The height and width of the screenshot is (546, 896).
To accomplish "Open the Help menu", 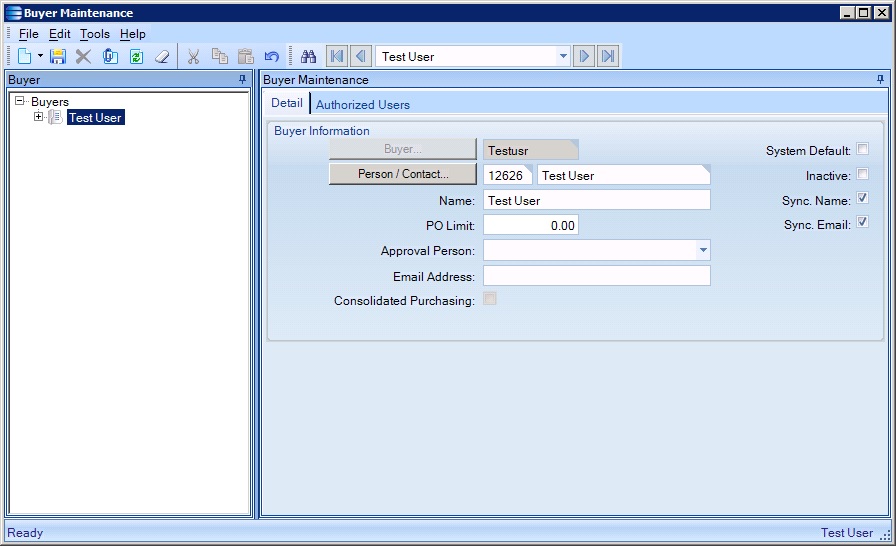I will coord(133,34).
